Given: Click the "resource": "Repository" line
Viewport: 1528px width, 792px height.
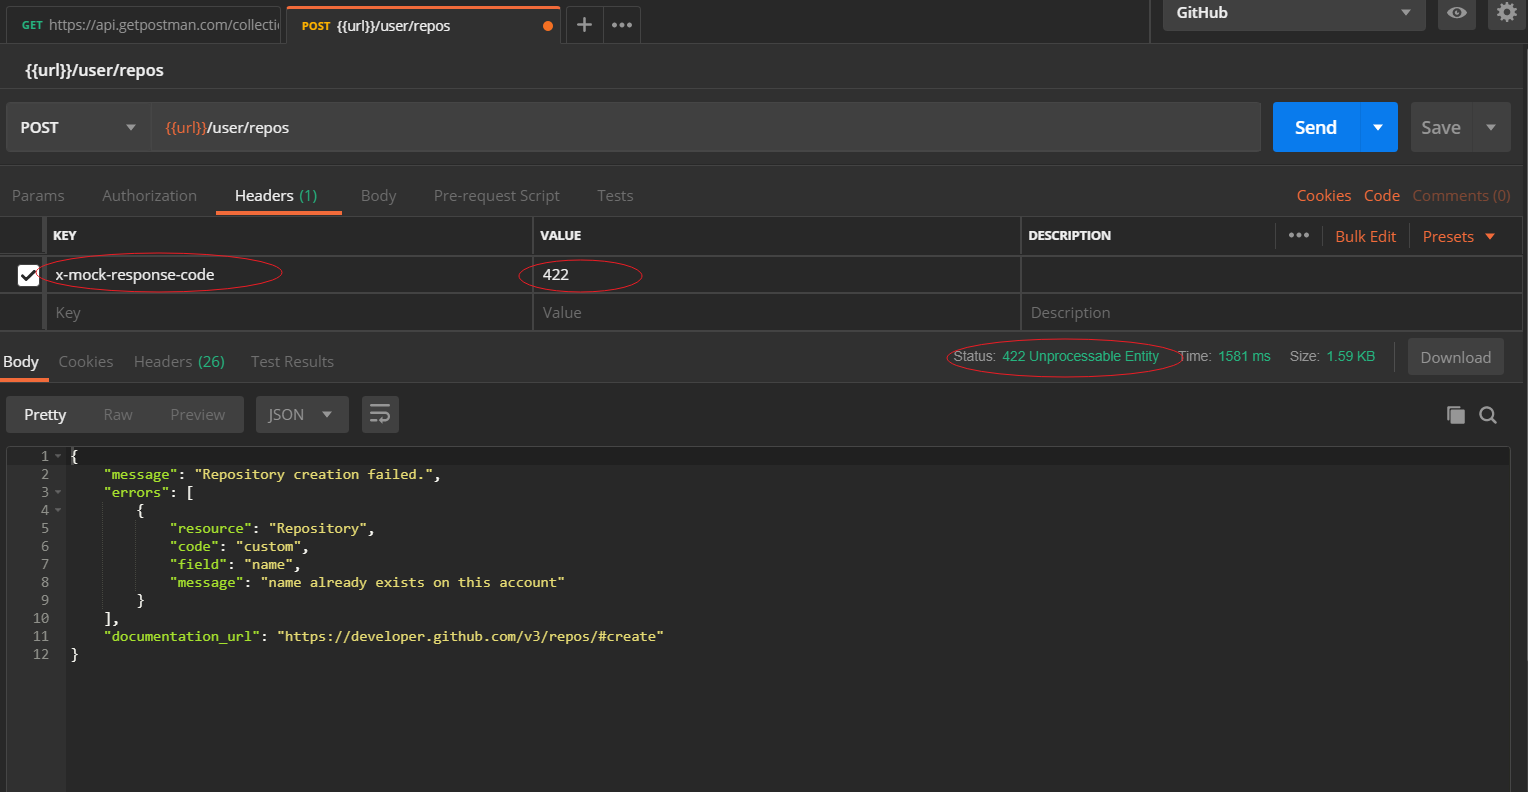Looking at the screenshot, I should [x=272, y=528].
